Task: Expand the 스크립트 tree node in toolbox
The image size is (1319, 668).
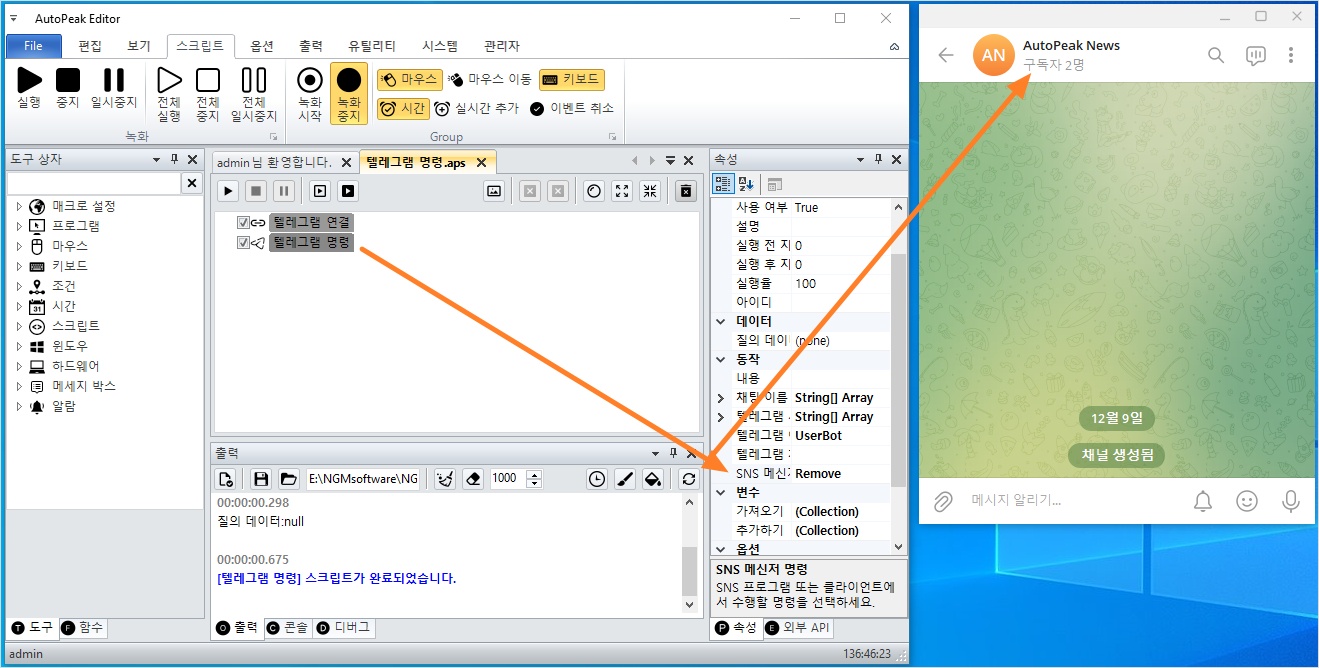Action: [x=18, y=326]
